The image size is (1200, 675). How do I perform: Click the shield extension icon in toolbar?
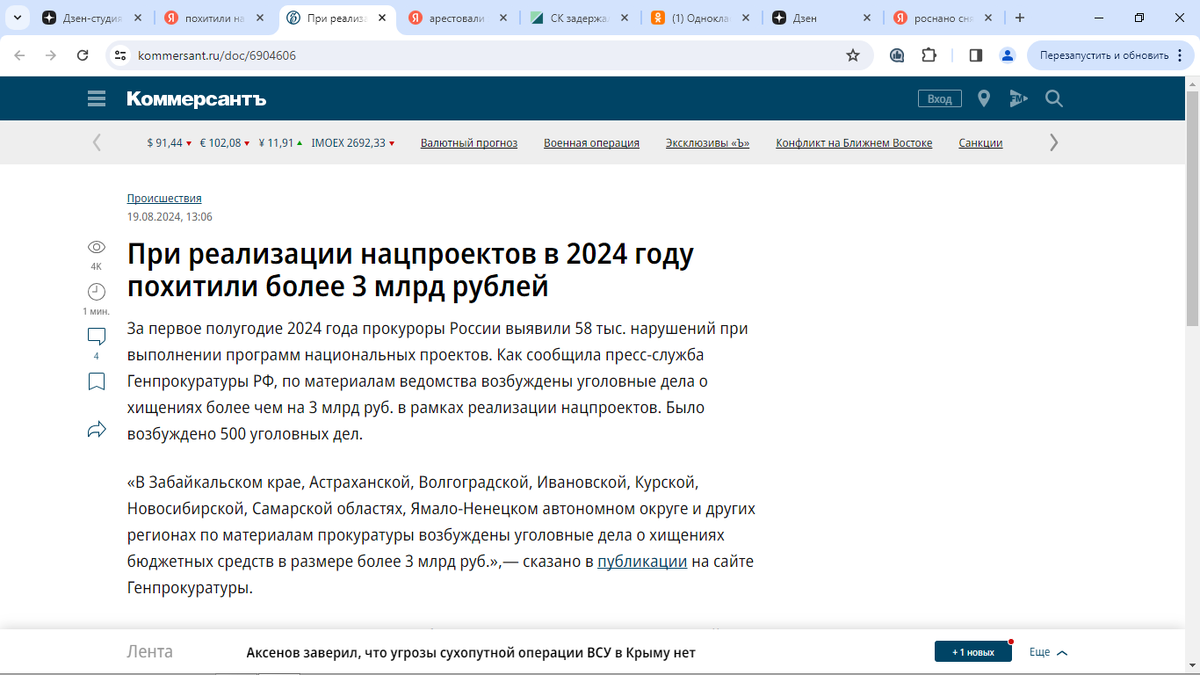pyautogui.click(x=897, y=55)
